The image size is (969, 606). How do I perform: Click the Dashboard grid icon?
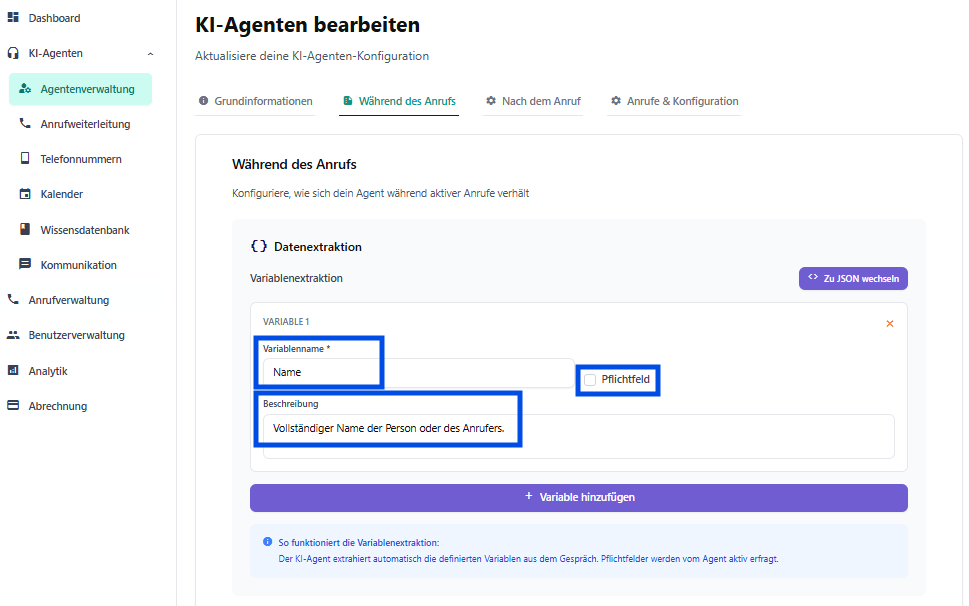point(14,18)
